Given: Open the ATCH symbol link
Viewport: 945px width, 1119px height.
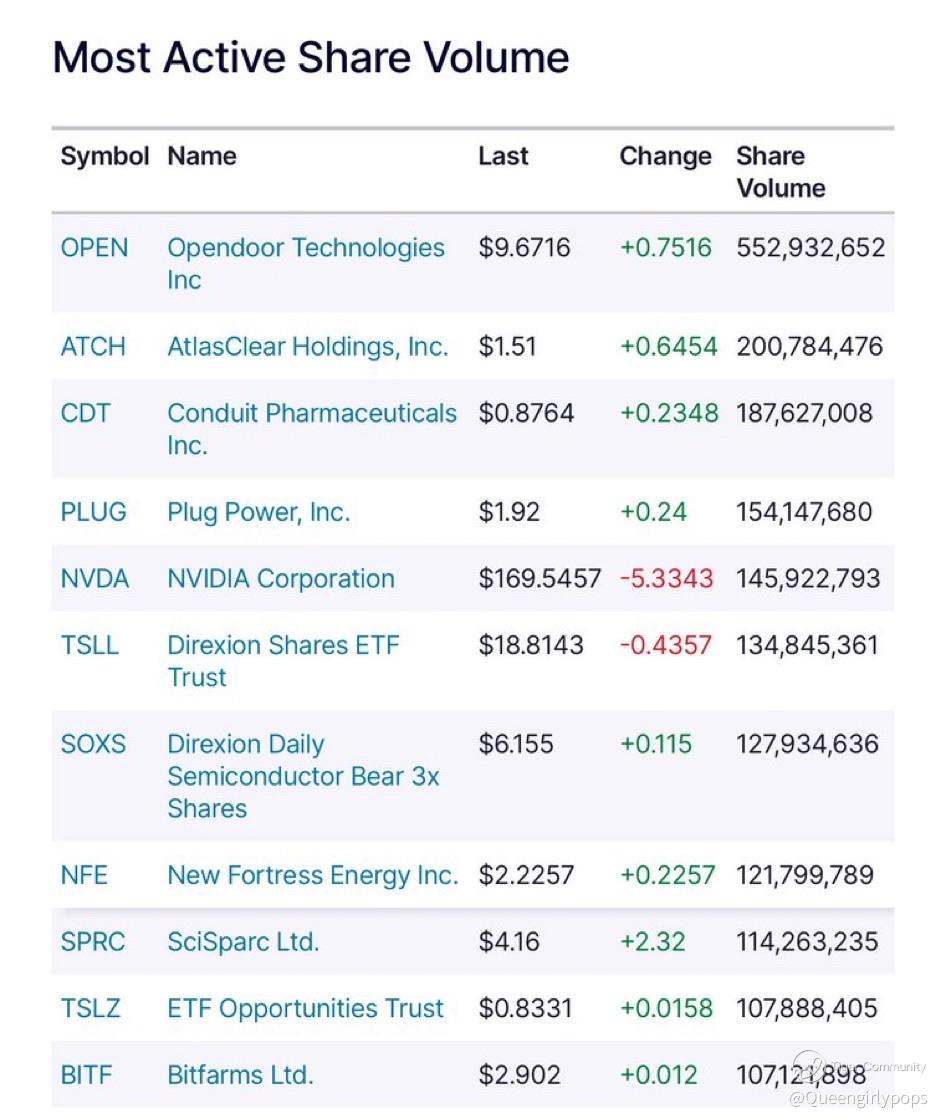Looking at the screenshot, I should [x=93, y=347].
